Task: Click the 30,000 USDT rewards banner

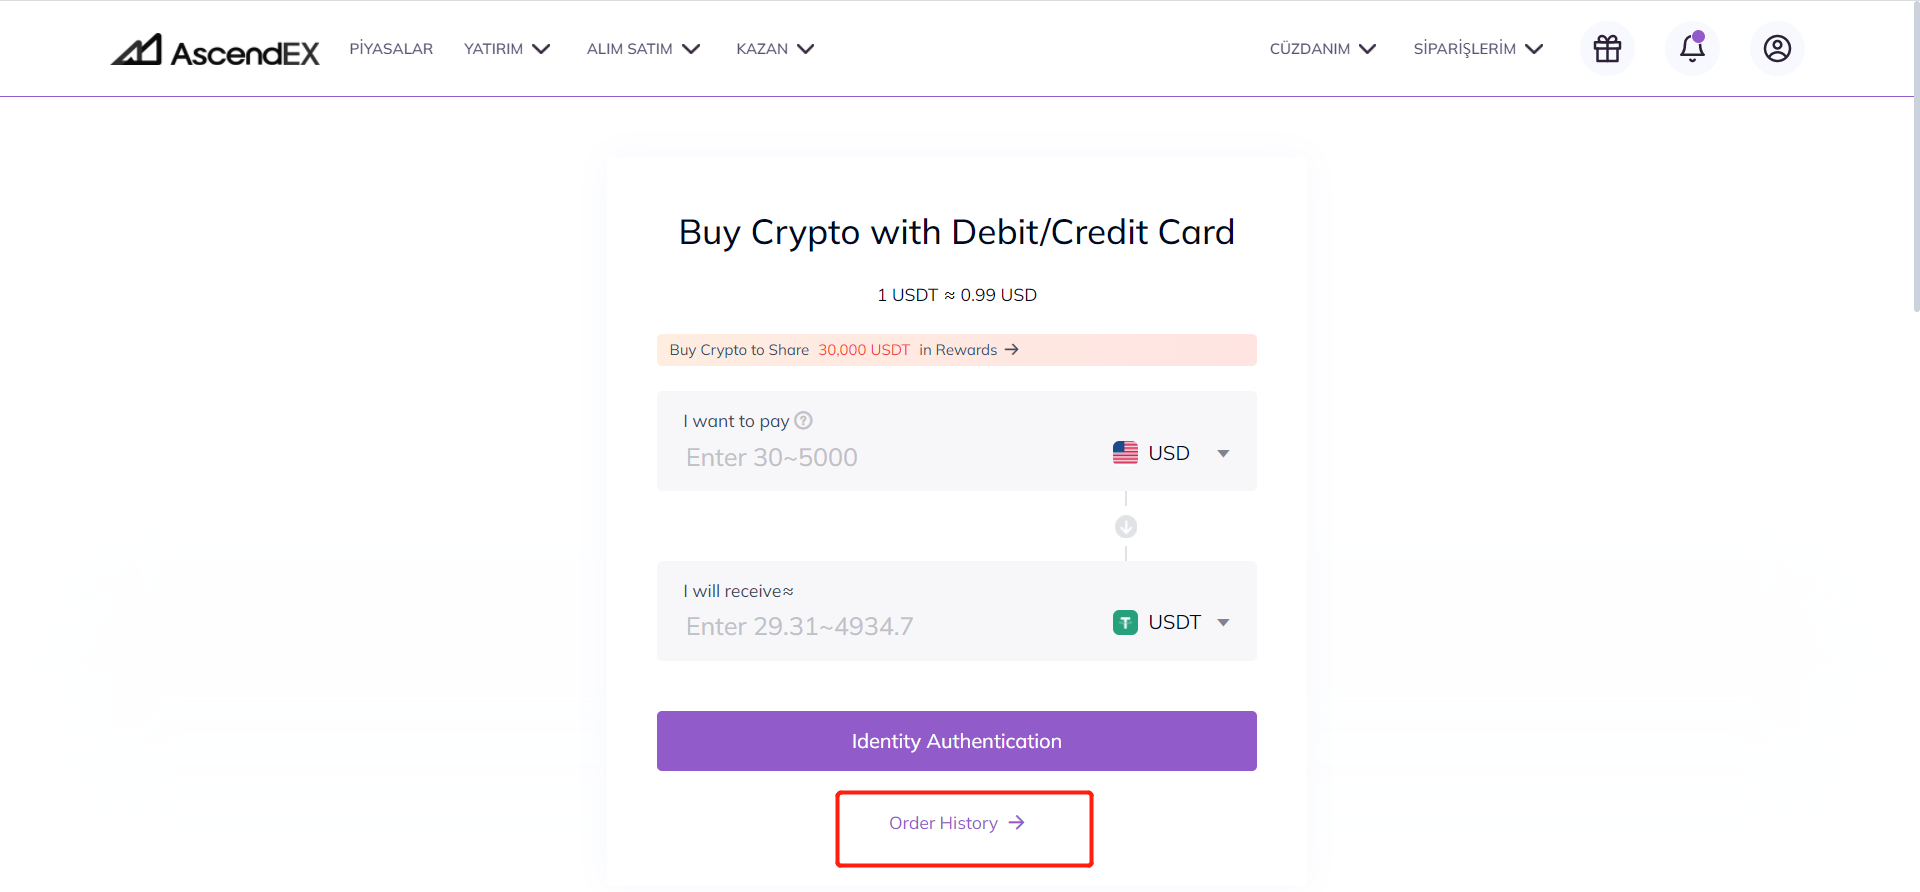Action: pyautogui.click(x=957, y=350)
